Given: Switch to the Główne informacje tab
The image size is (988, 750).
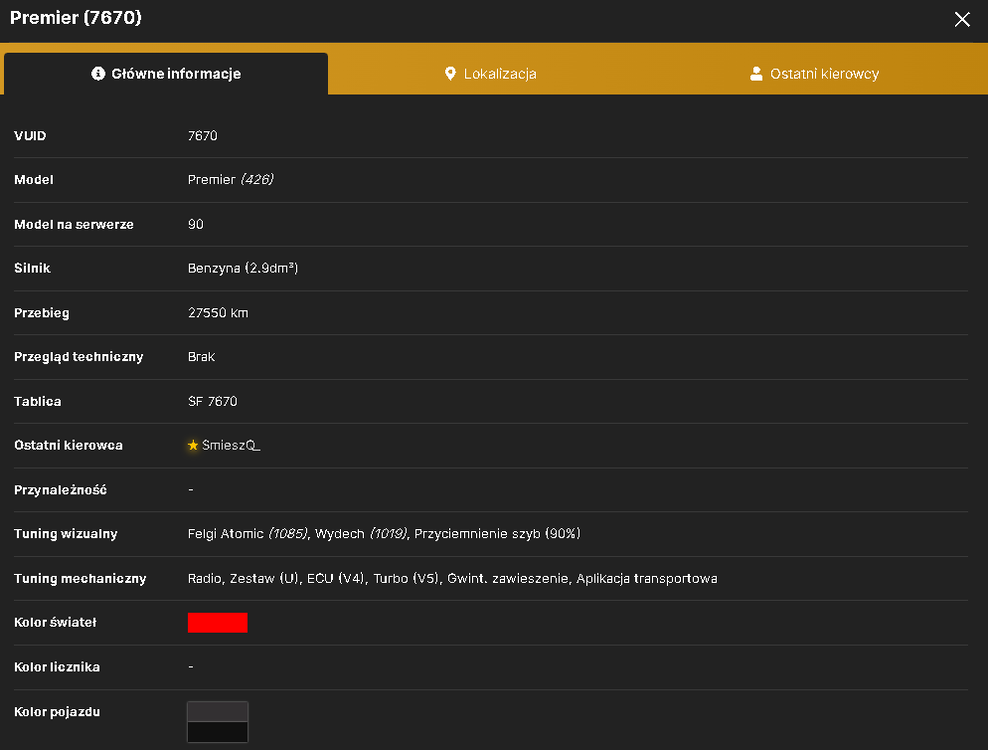Looking at the screenshot, I should [x=166, y=74].
